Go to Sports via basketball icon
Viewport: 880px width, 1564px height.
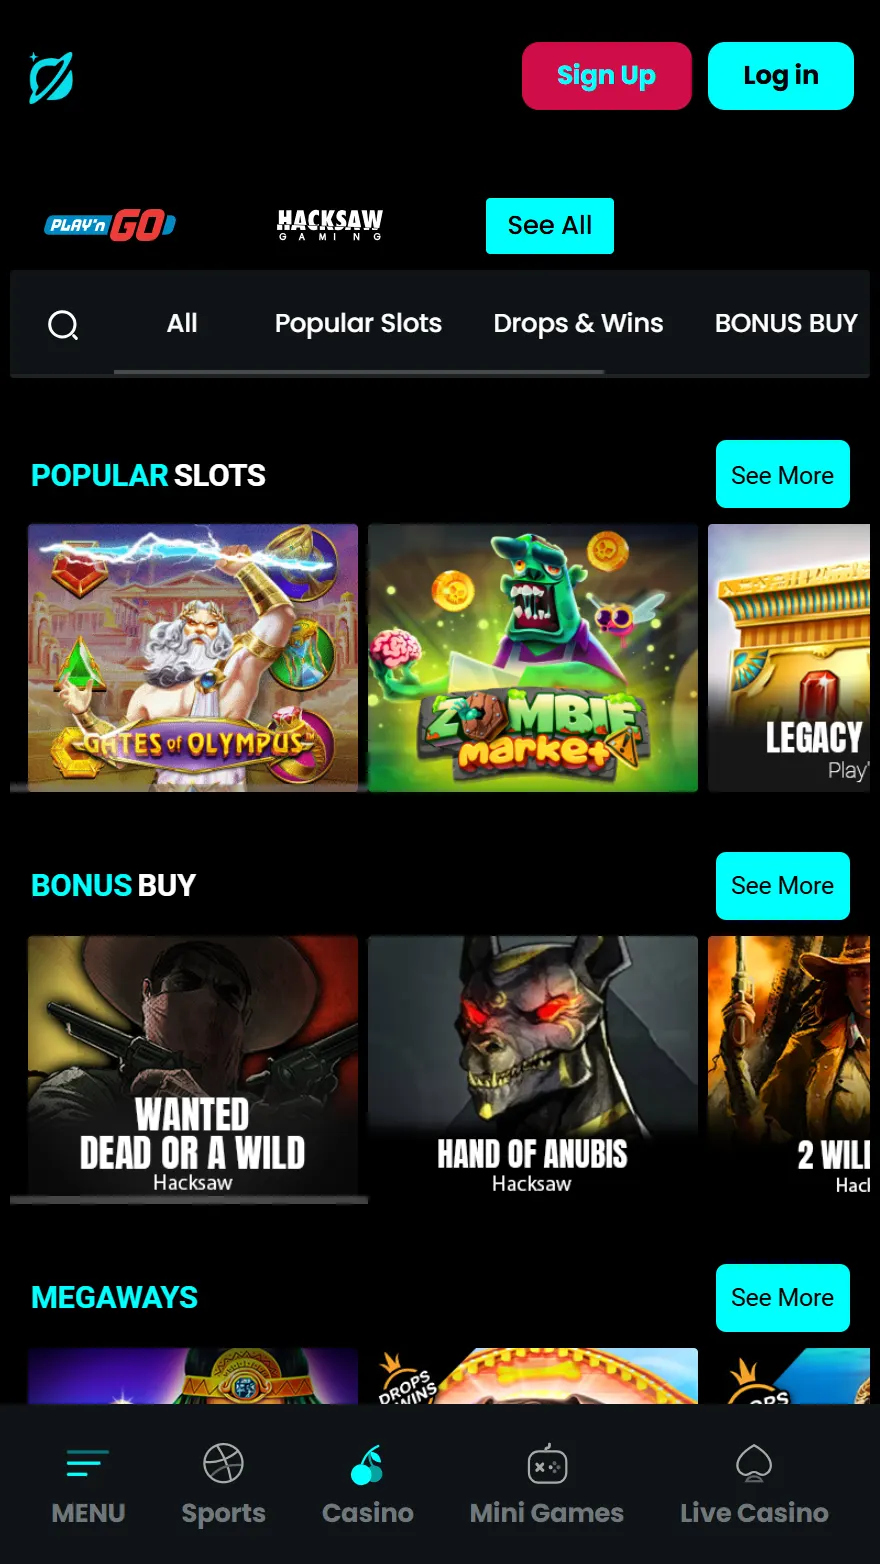point(223,1464)
